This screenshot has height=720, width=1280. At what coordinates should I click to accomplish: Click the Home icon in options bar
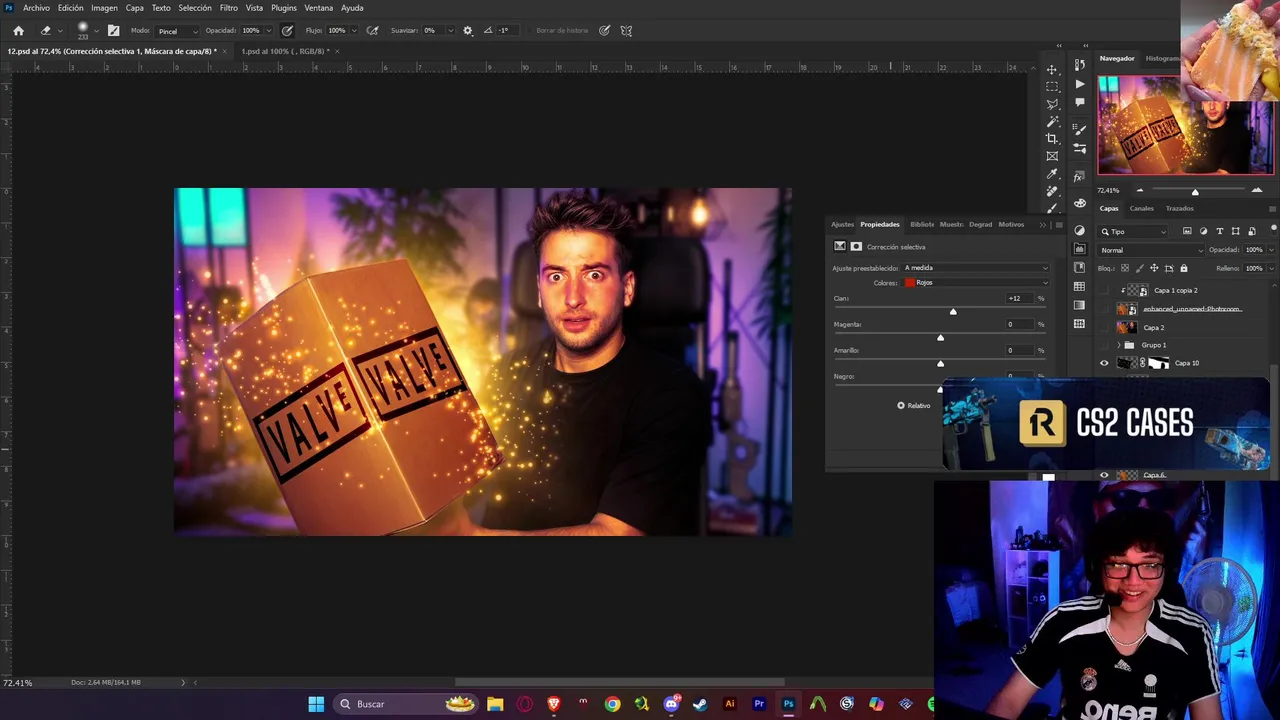18,30
